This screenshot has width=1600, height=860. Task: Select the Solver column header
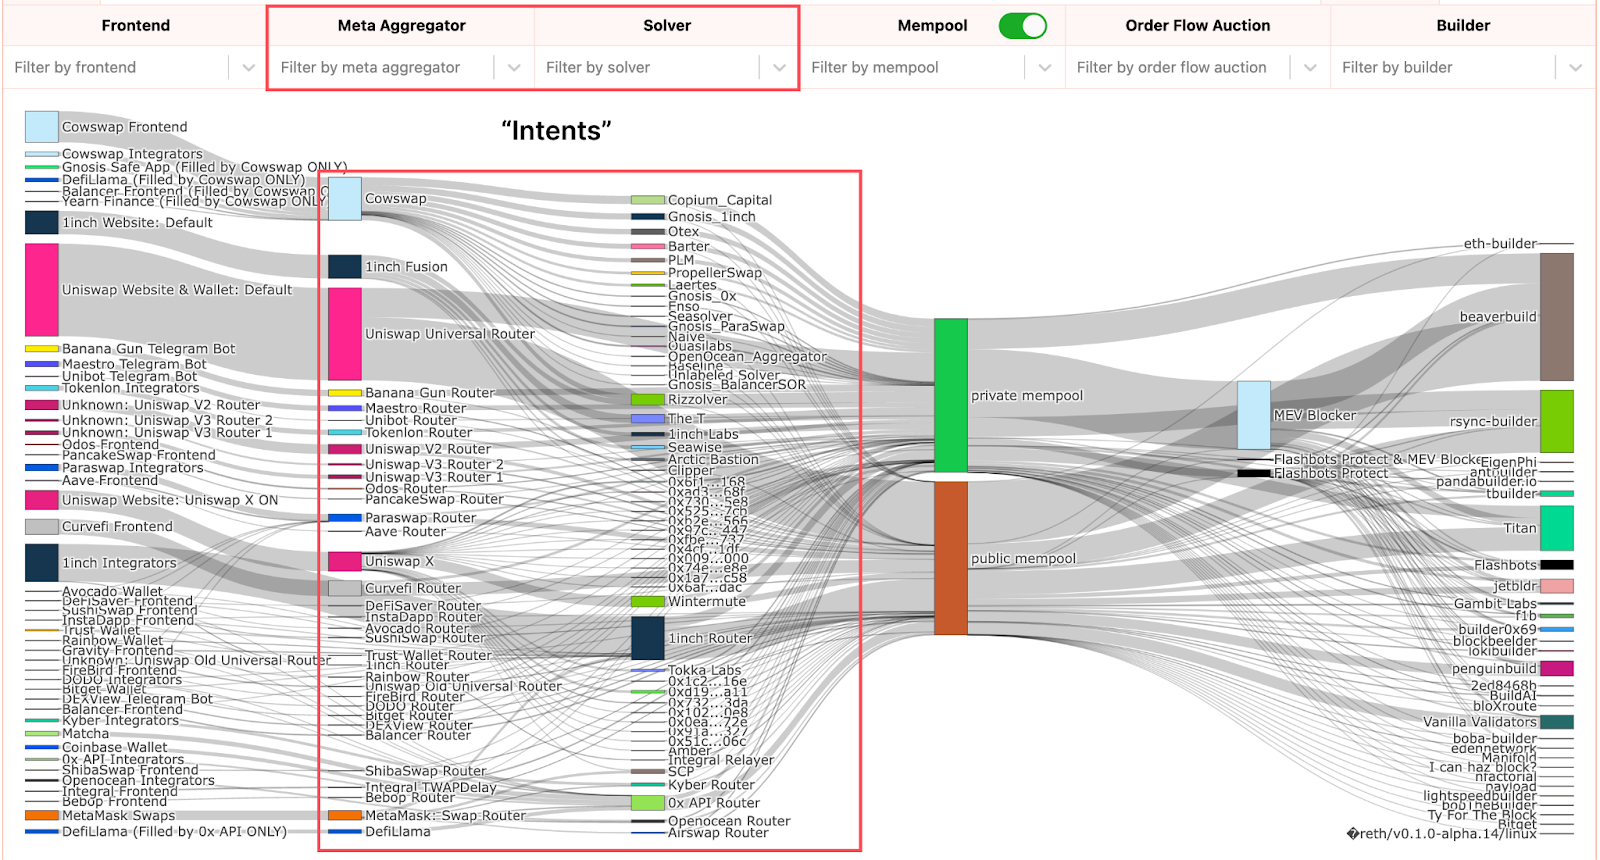click(x=667, y=26)
